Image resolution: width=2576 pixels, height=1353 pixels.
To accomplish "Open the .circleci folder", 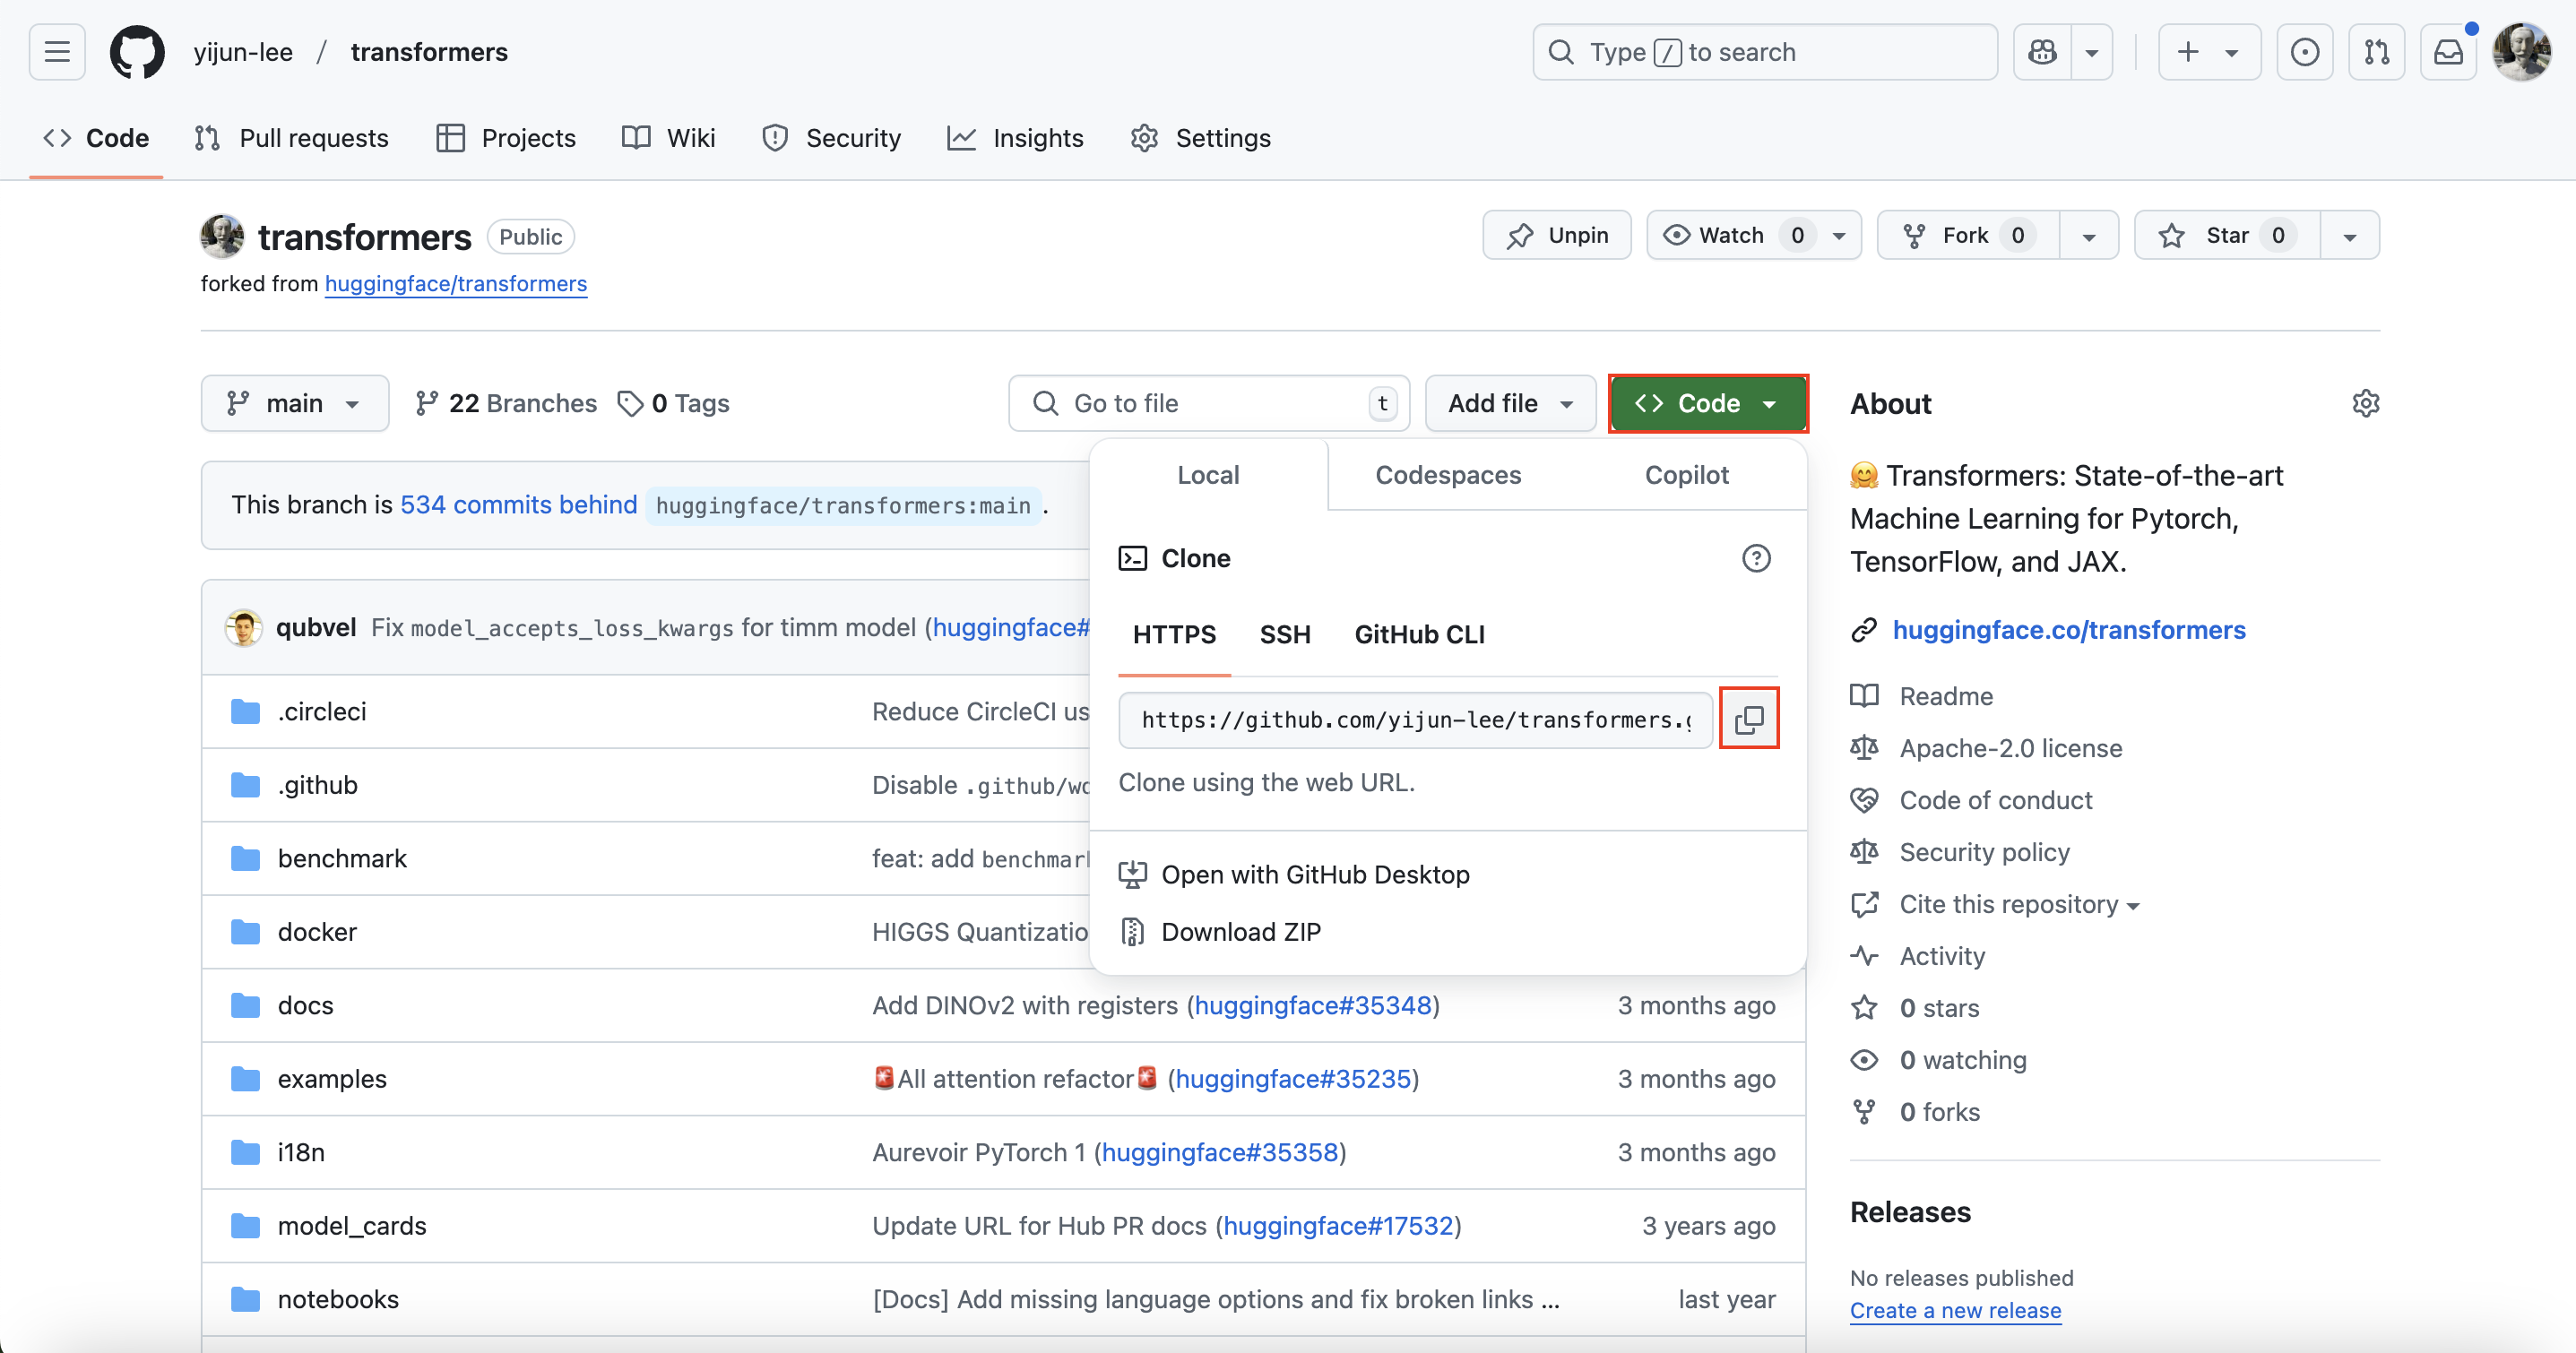I will (x=322, y=711).
